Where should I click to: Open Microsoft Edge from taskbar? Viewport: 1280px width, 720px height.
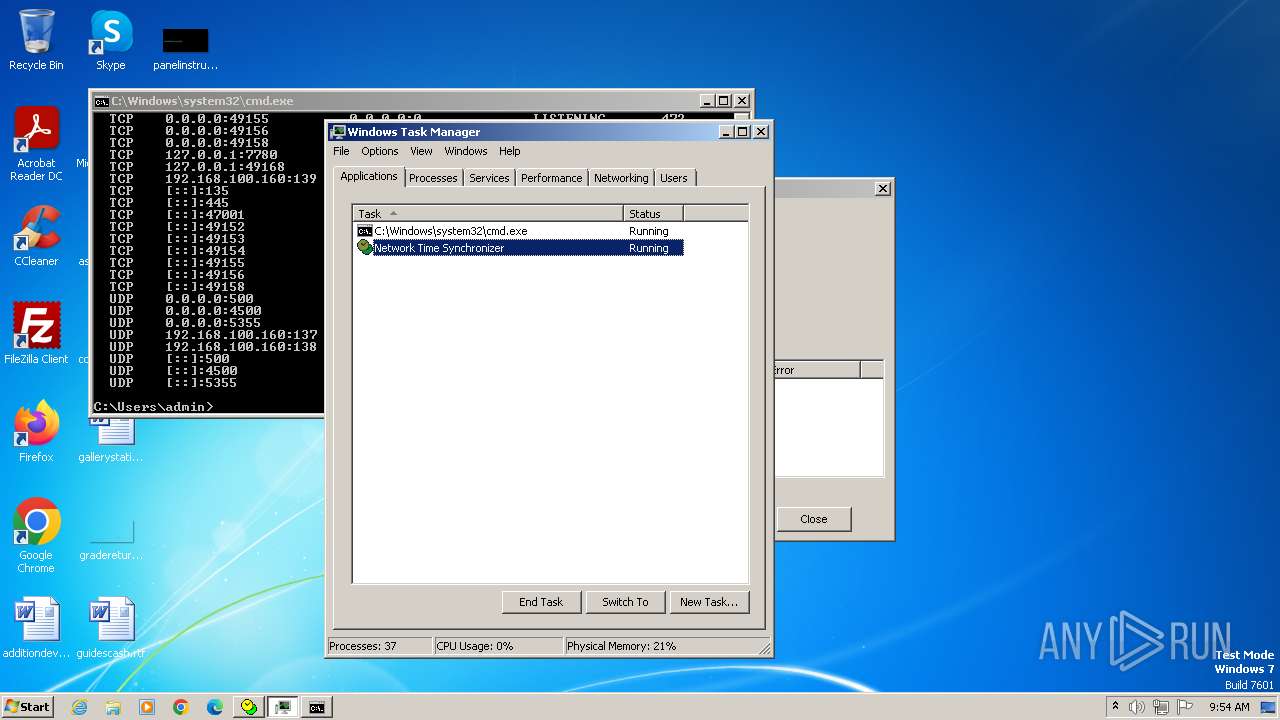215,707
